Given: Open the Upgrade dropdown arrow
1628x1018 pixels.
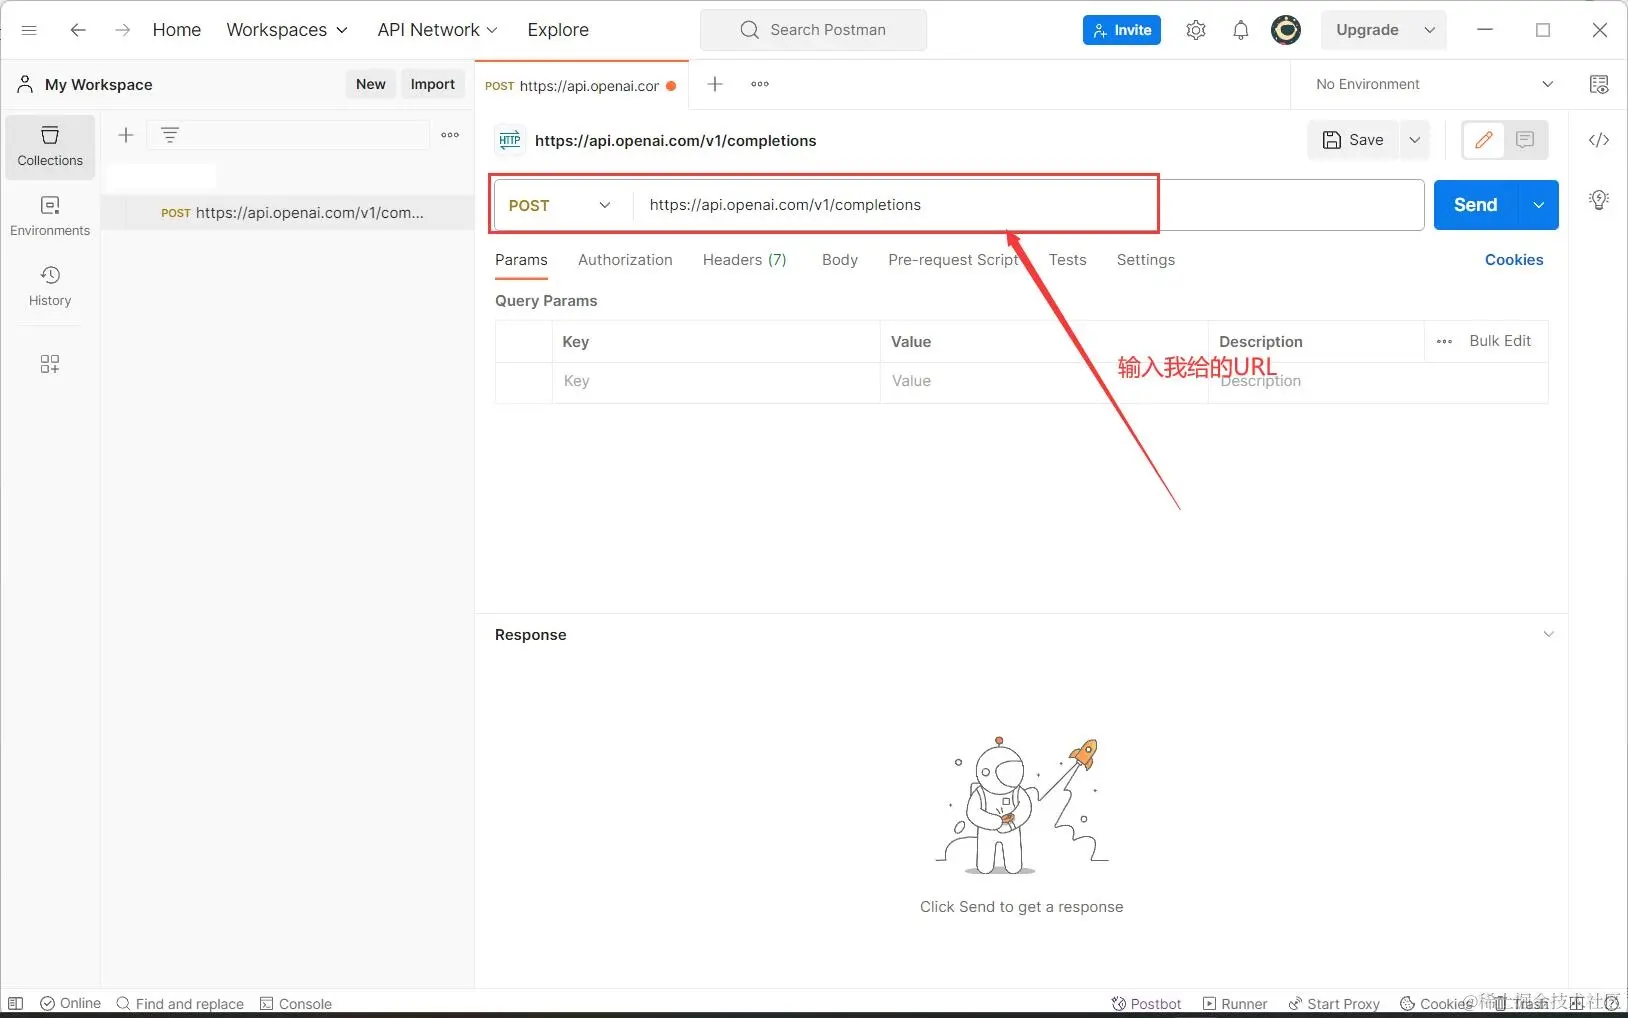Looking at the screenshot, I should (1430, 30).
